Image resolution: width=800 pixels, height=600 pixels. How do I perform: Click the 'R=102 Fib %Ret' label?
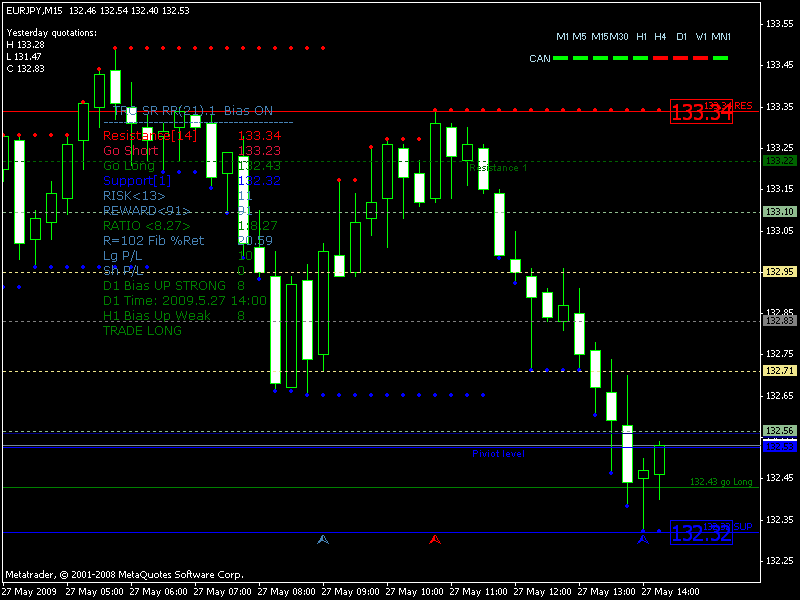click(x=154, y=241)
